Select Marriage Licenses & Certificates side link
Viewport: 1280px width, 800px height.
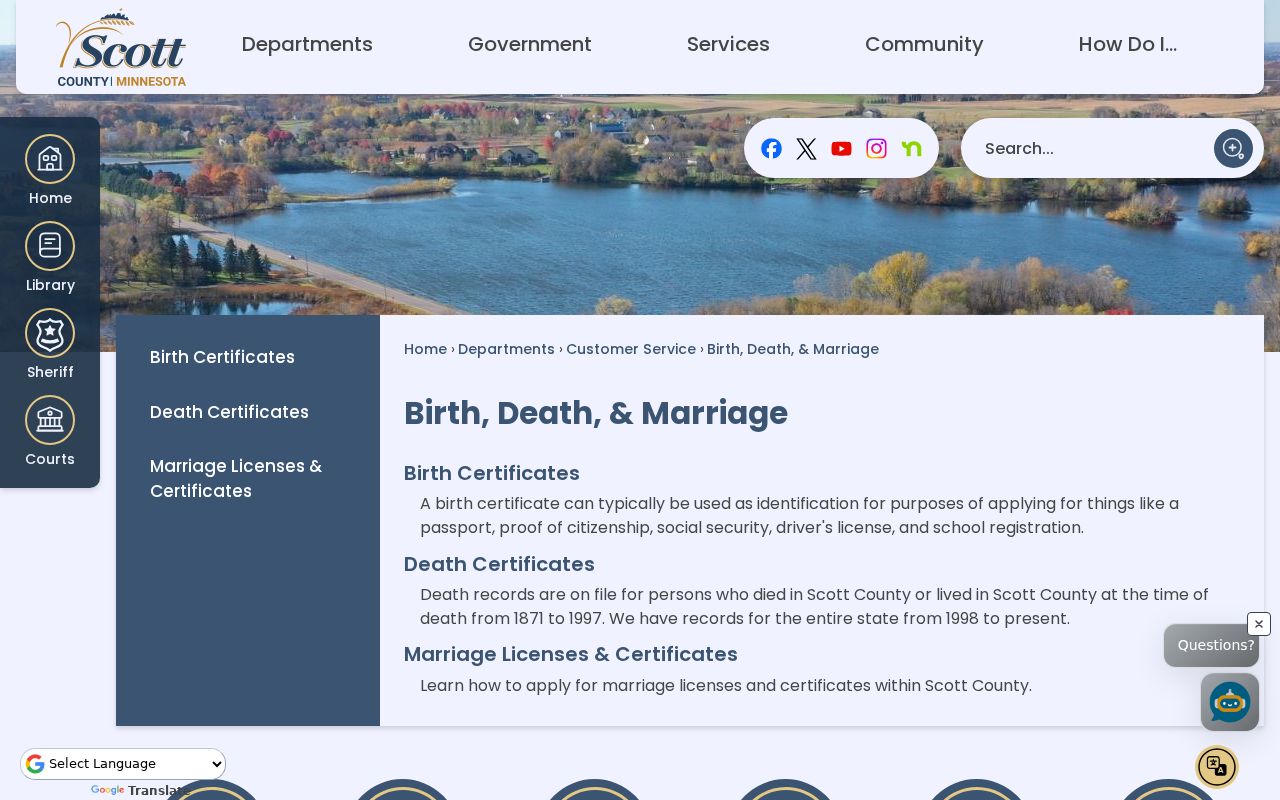(236, 479)
